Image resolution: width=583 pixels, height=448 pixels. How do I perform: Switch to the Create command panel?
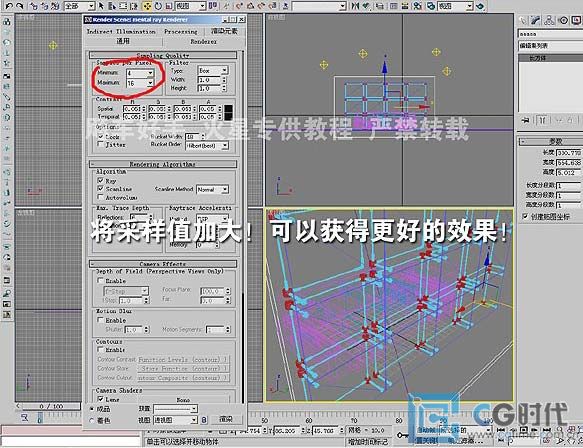click(523, 20)
